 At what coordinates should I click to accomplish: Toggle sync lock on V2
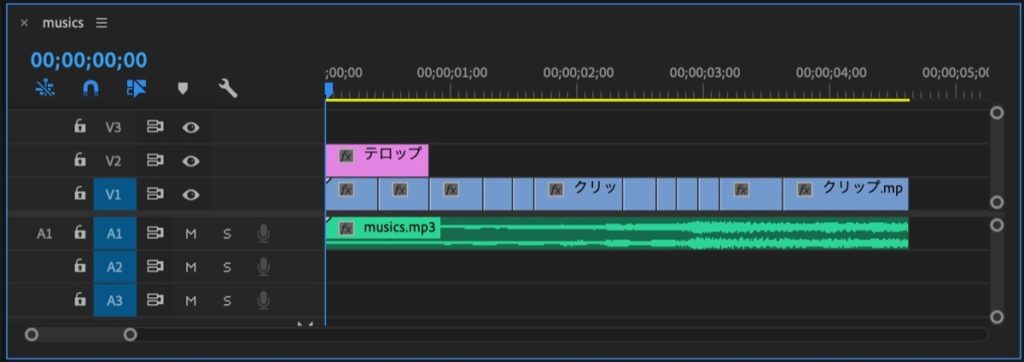point(155,161)
